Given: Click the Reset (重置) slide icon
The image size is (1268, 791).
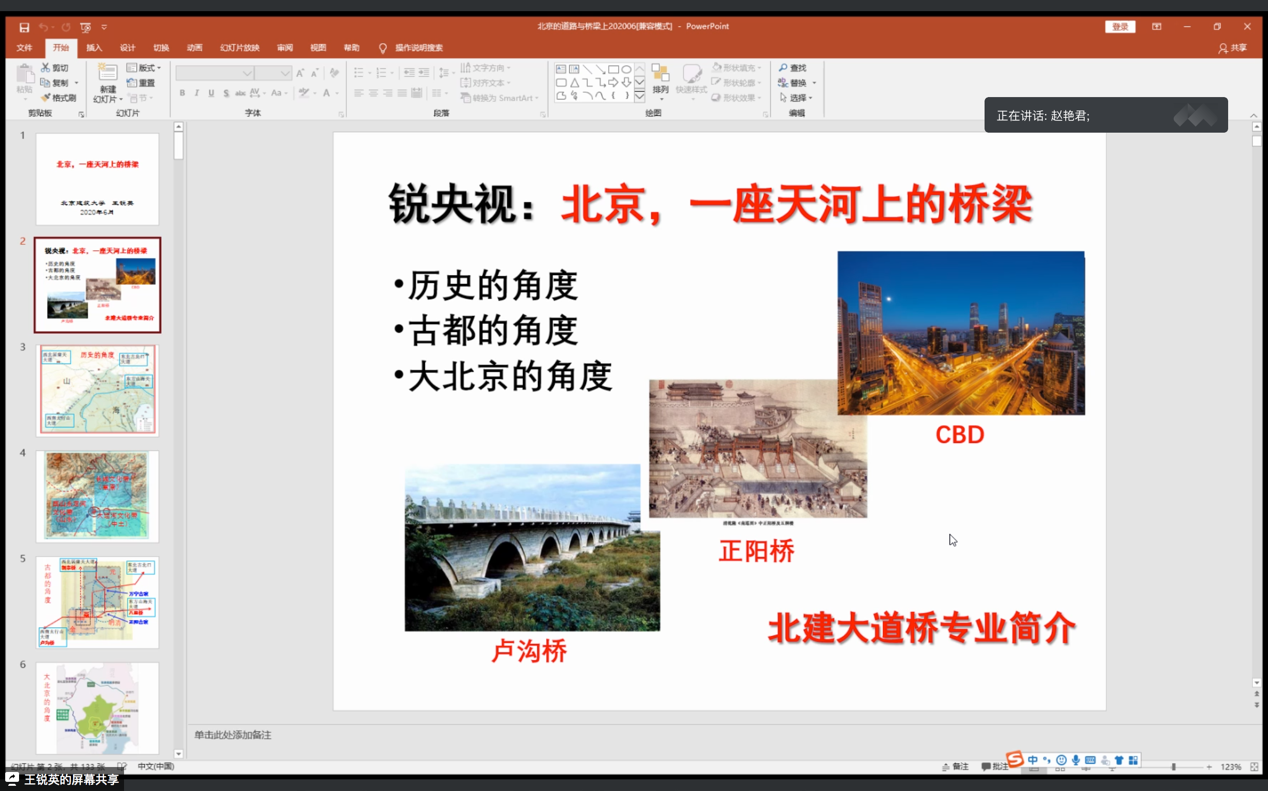Looking at the screenshot, I should click(x=133, y=83).
